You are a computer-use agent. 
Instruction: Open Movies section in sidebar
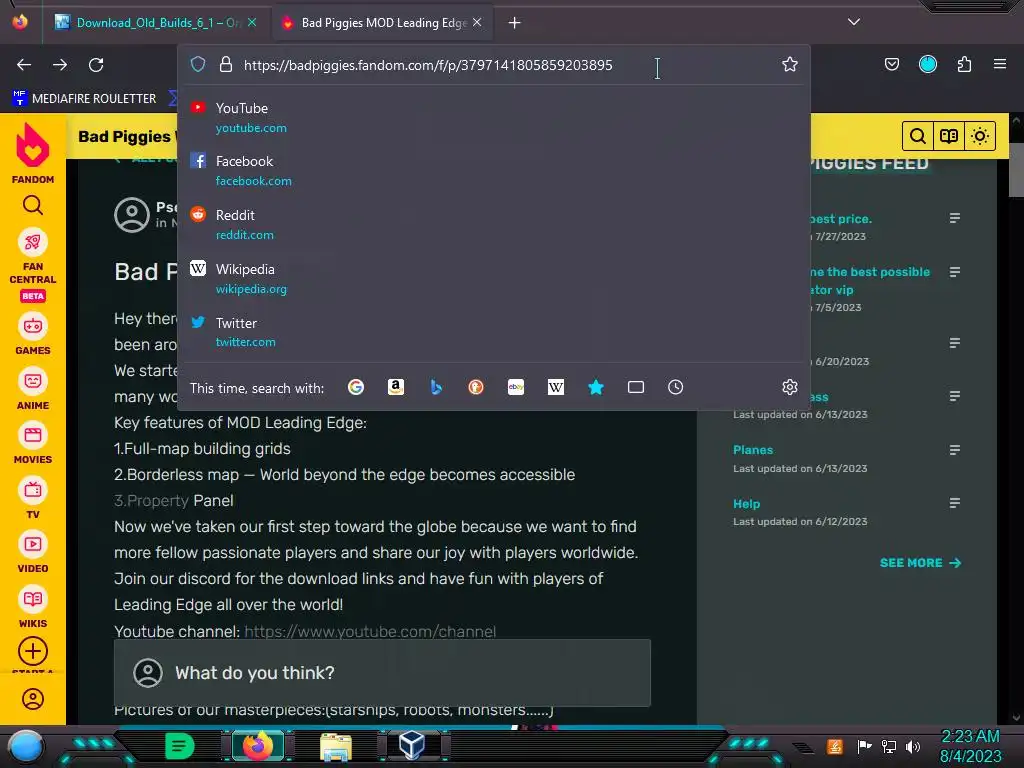(33, 443)
